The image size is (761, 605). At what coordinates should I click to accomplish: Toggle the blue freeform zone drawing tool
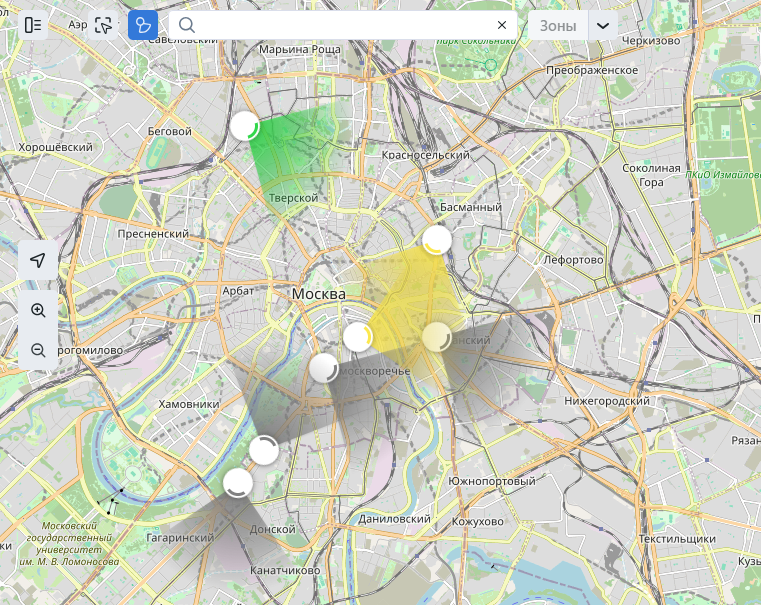tap(143, 25)
